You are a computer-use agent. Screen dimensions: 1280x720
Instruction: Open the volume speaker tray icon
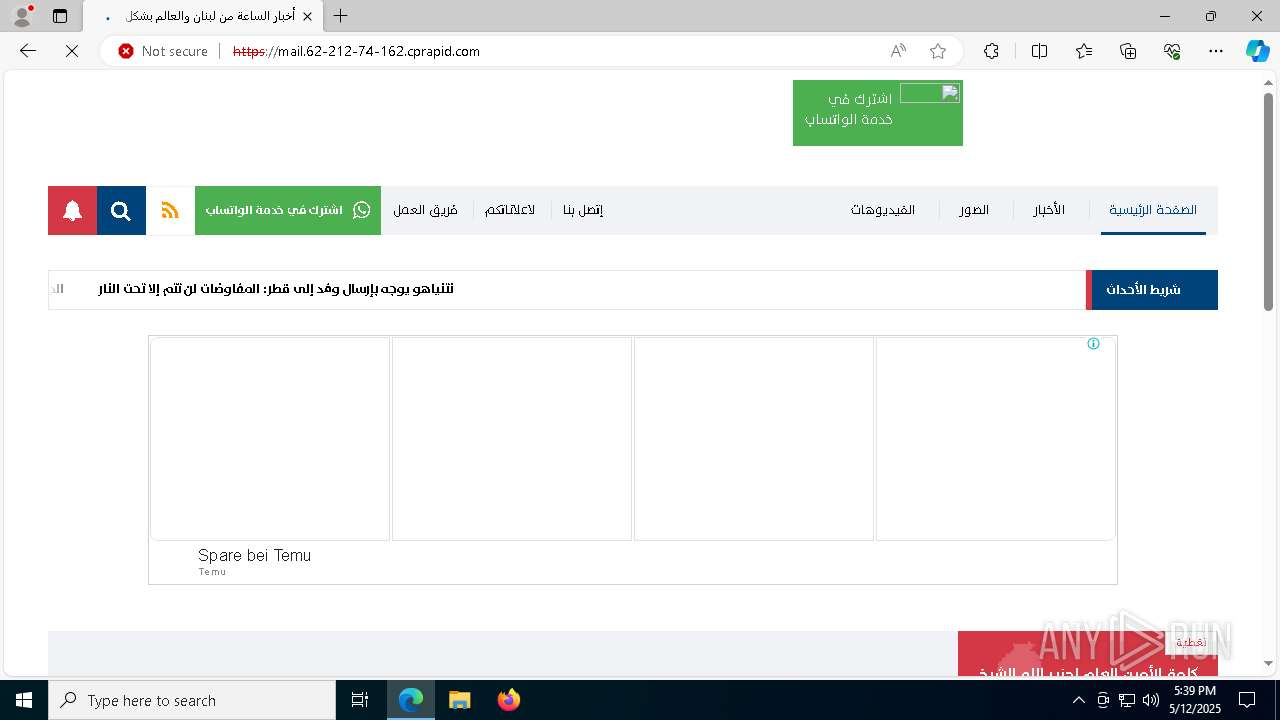(x=1150, y=700)
